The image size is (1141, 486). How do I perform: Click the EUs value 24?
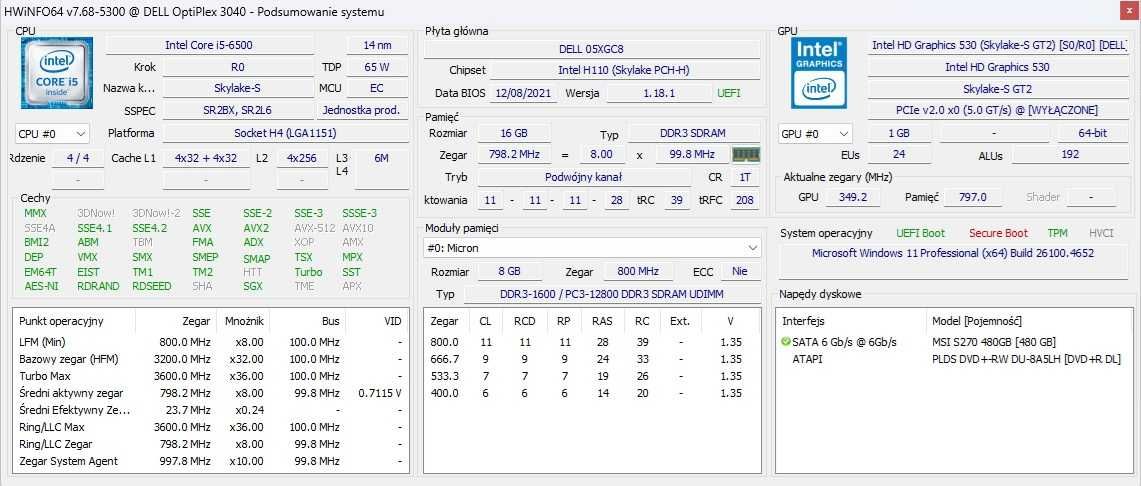click(x=899, y=154)
